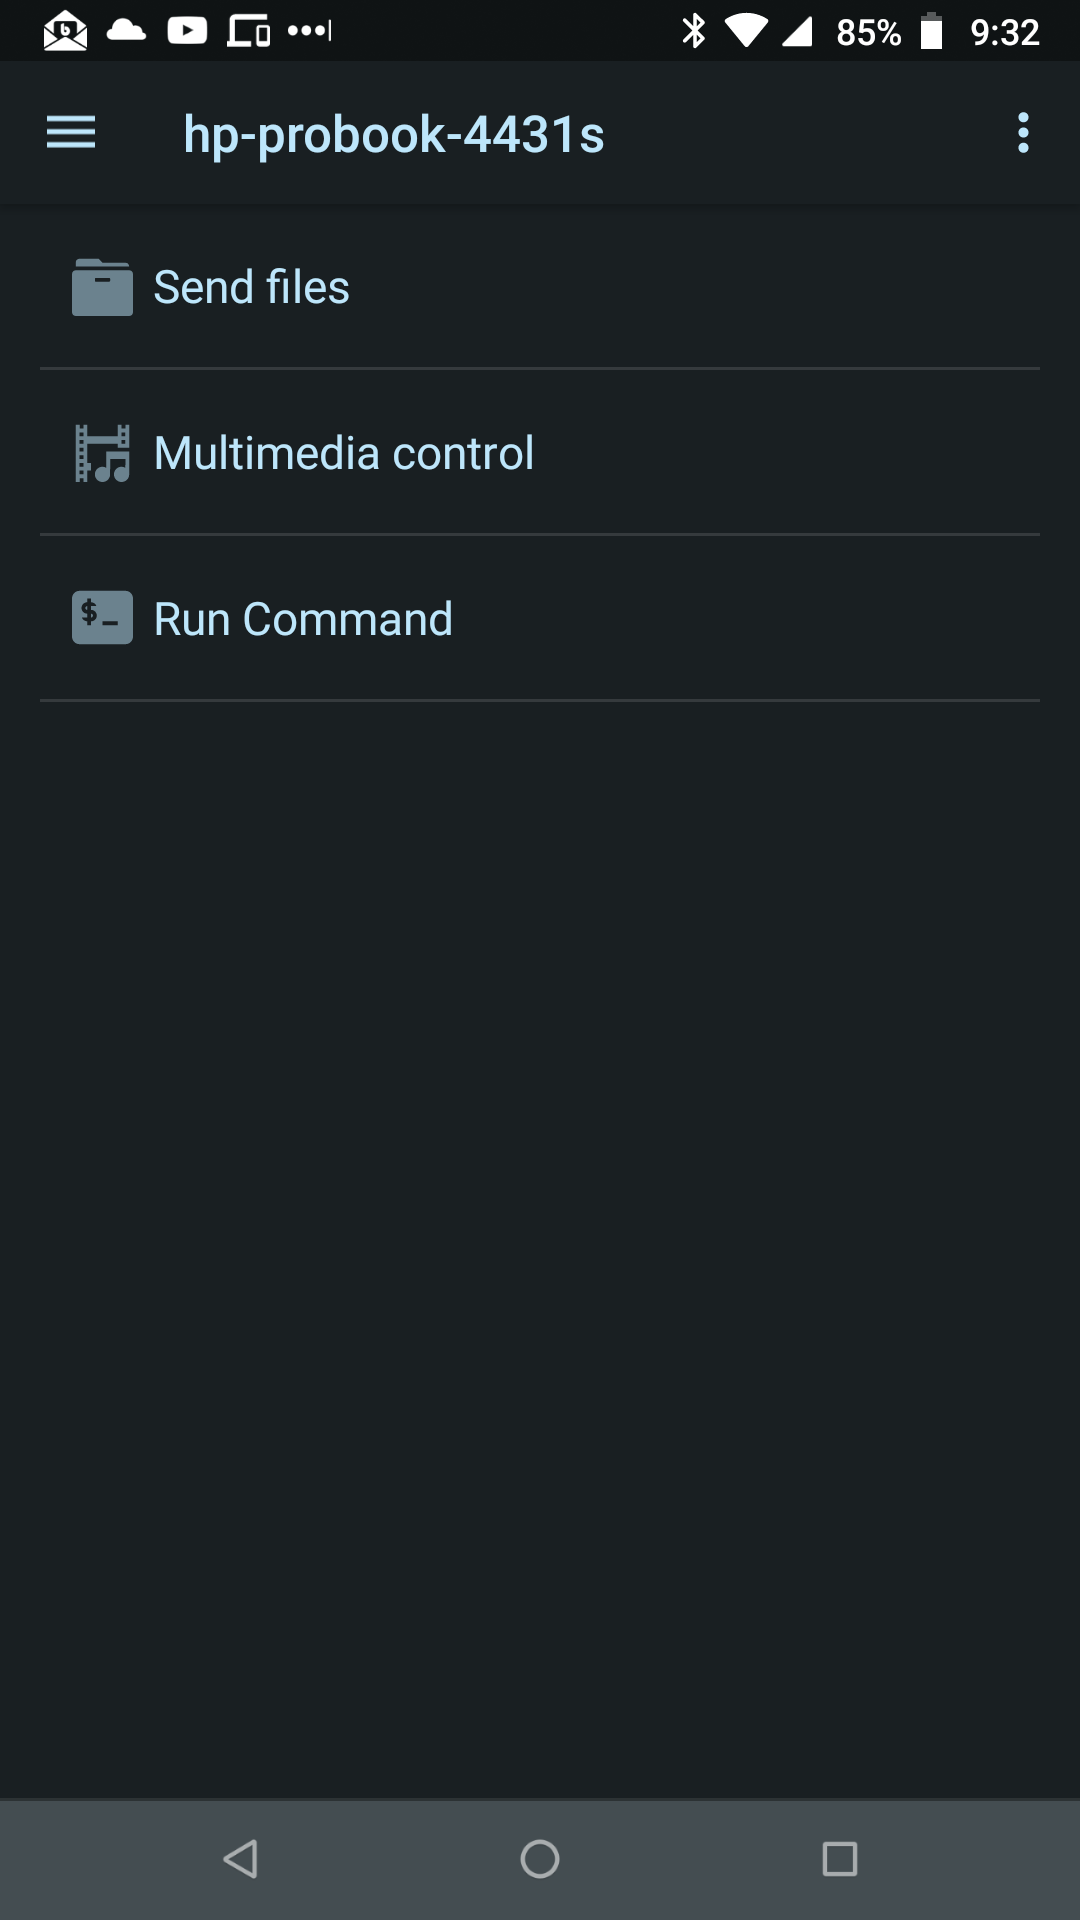The image size is (1080, 1920).
Task: Tap the 85% battery indicator
Action: click(888, 32)
